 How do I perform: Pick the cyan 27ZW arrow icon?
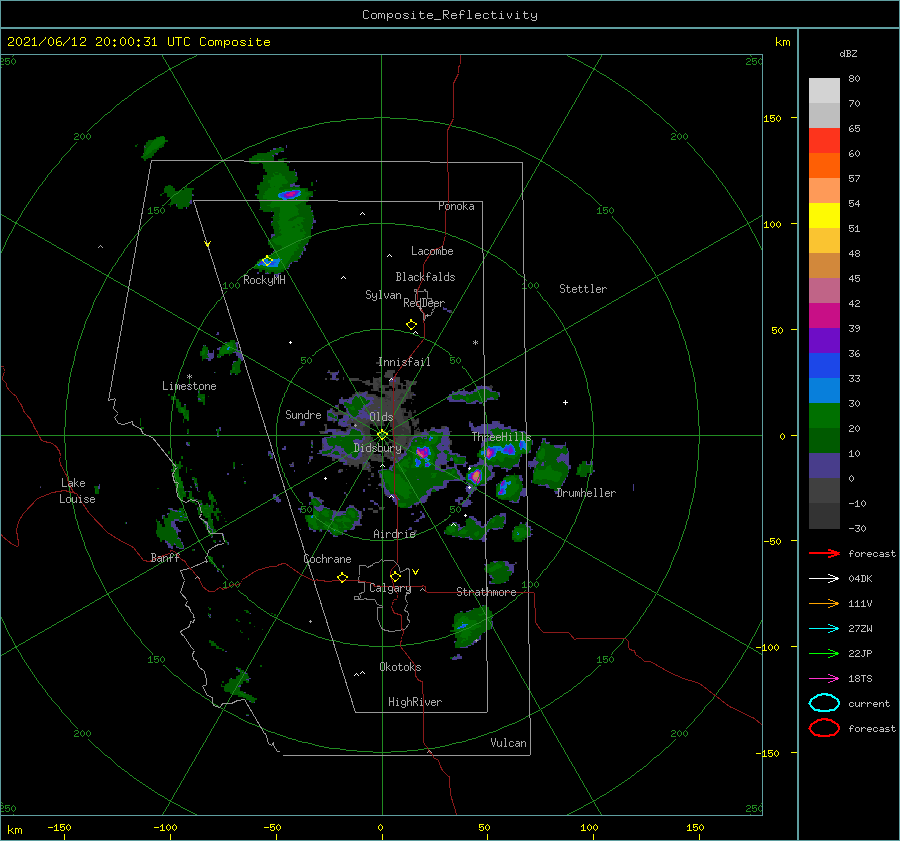point(824,629)
